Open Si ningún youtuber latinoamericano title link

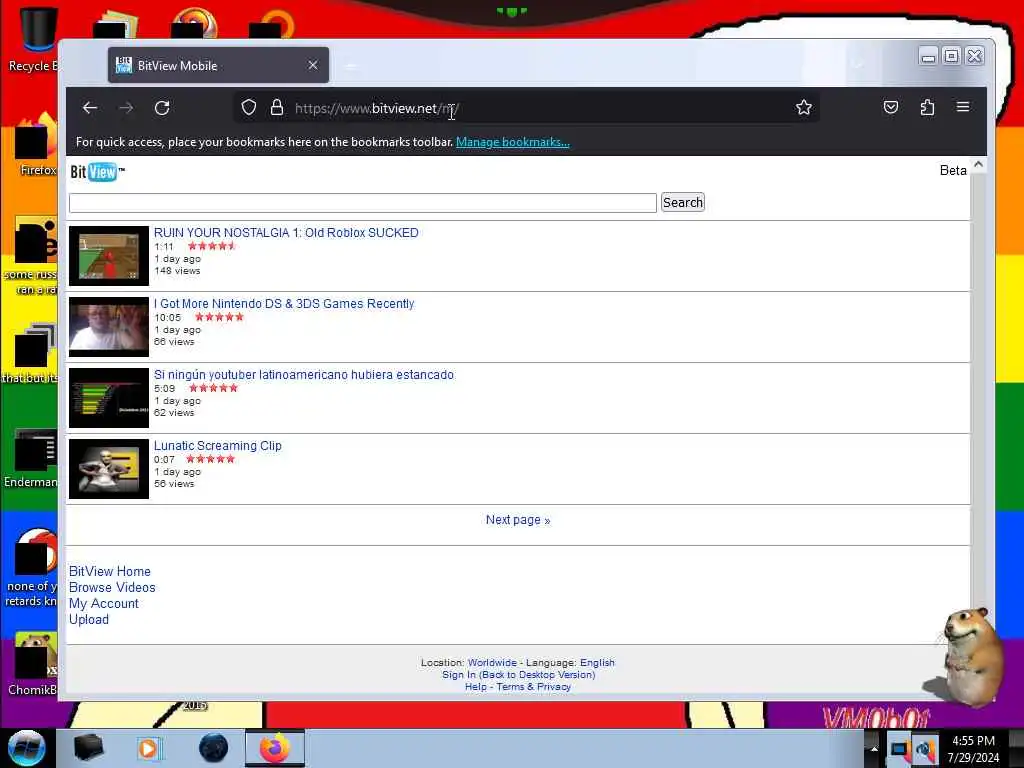click(304, 375)
